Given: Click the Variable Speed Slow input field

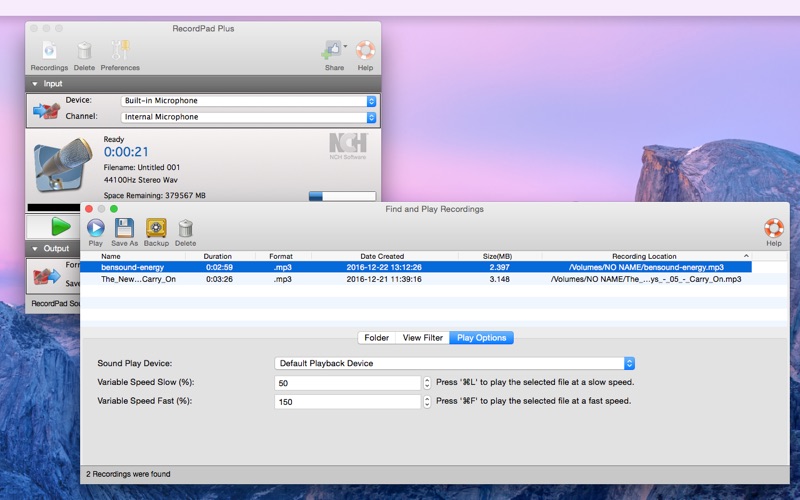Looking at the screenshot, I should coord(347,383).
